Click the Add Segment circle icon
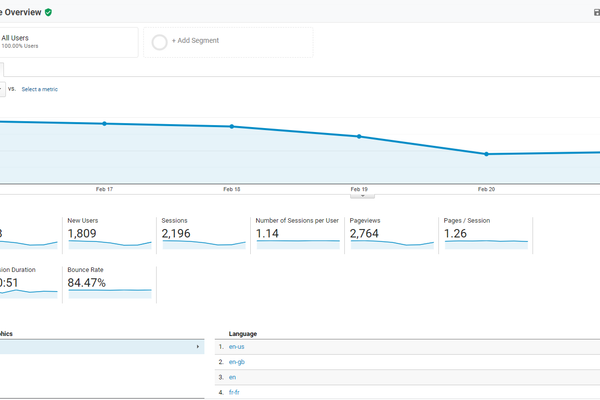 160,42
